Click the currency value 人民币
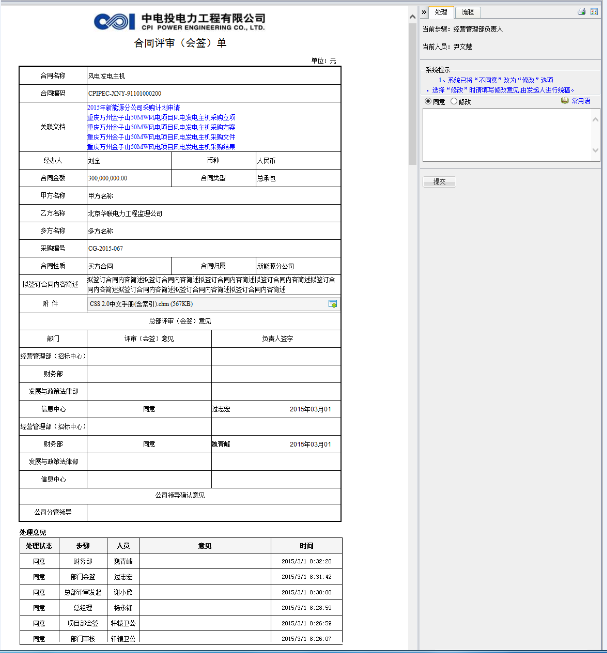The image size is (607, 653). pos(266,161)
